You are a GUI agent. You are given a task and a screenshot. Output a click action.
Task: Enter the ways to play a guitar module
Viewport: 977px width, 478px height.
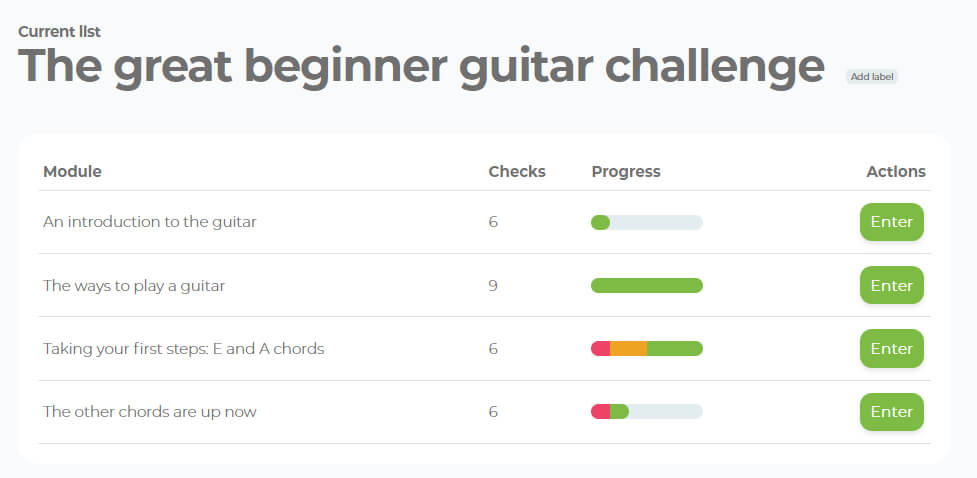pyautogui.click(x=891, y=285)
